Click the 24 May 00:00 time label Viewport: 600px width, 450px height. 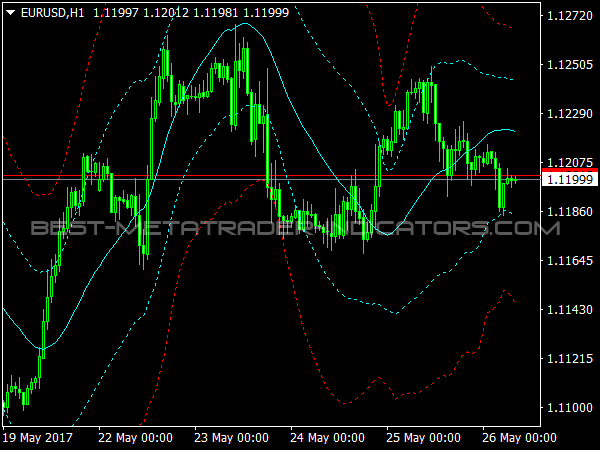(328, 438)
